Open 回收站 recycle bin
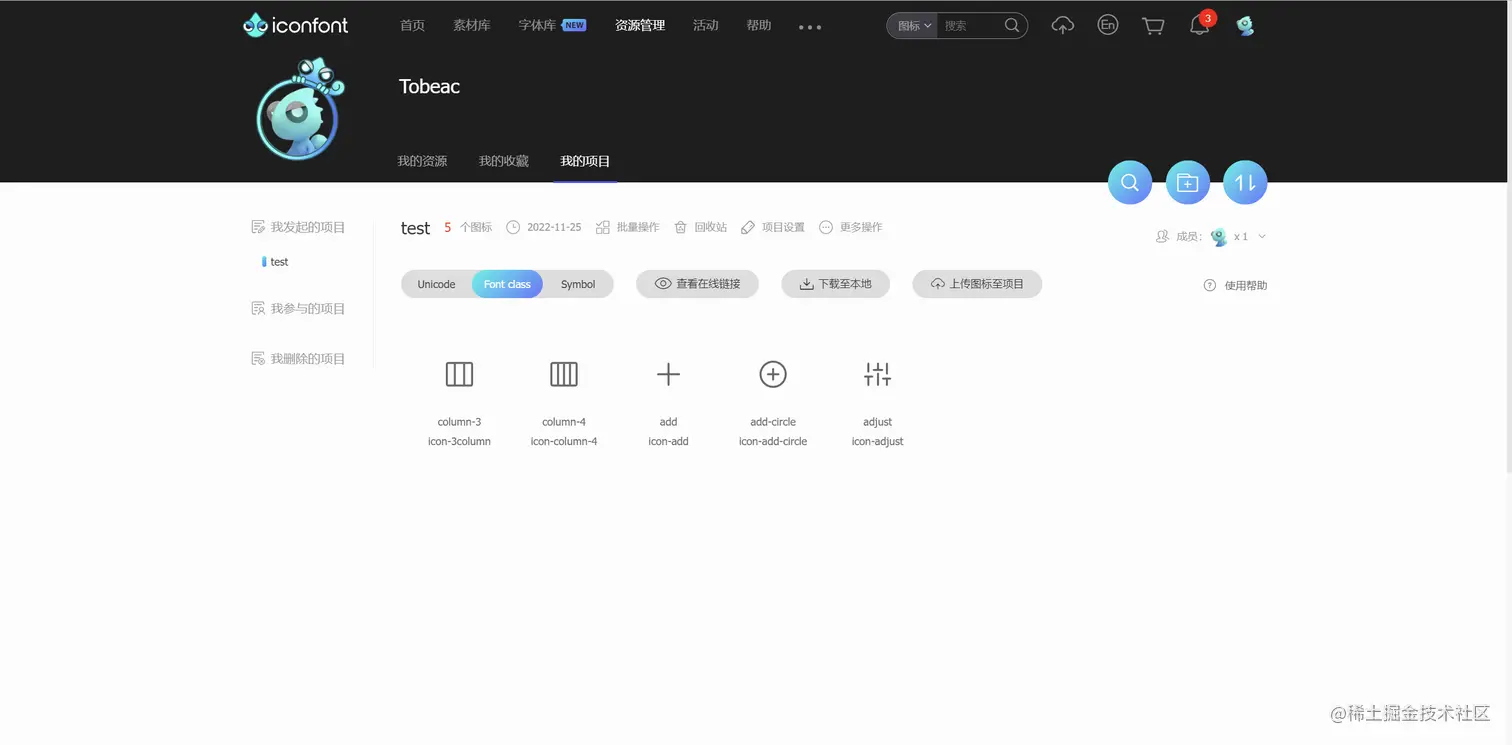The height and width of the screenshot is (745, 1512). [701, 228]
